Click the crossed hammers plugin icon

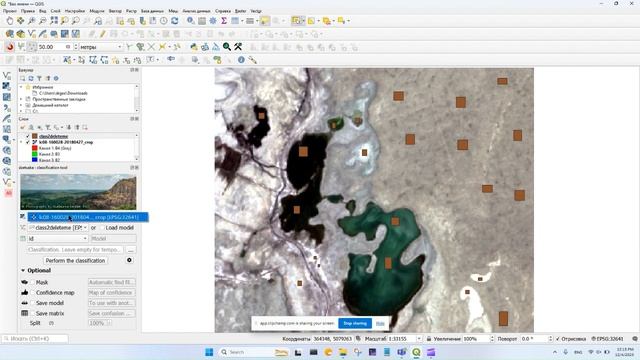238,47
